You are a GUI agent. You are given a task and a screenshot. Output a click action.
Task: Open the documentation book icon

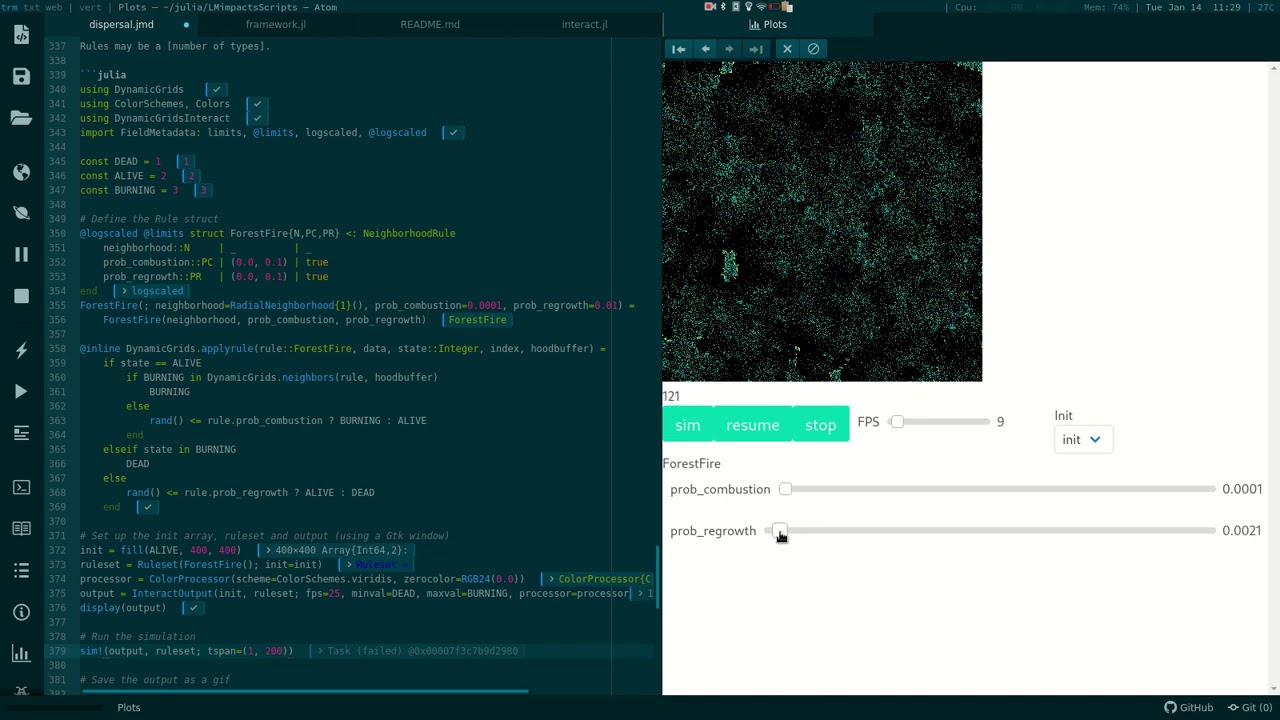21,528
